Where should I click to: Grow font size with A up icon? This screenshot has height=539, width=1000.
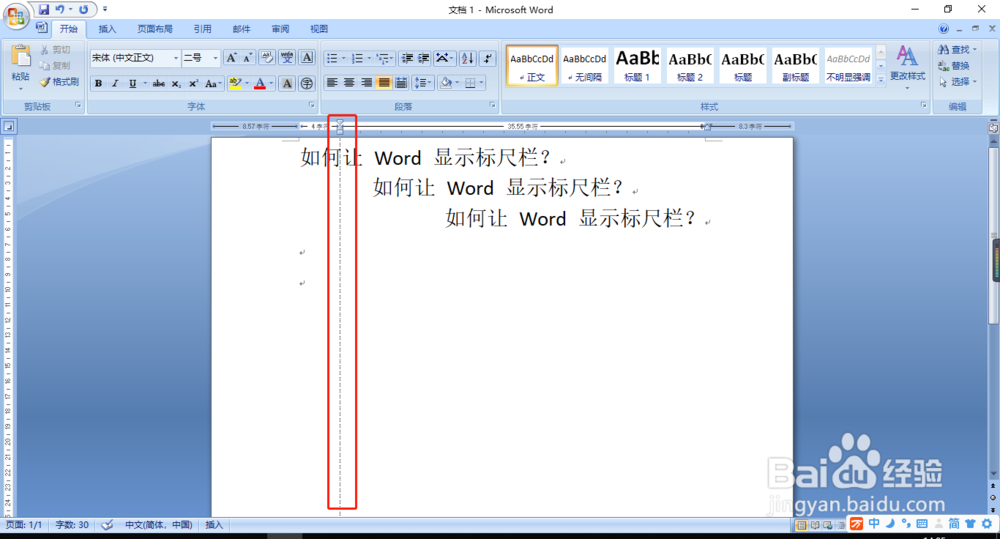tap(232, 58)
